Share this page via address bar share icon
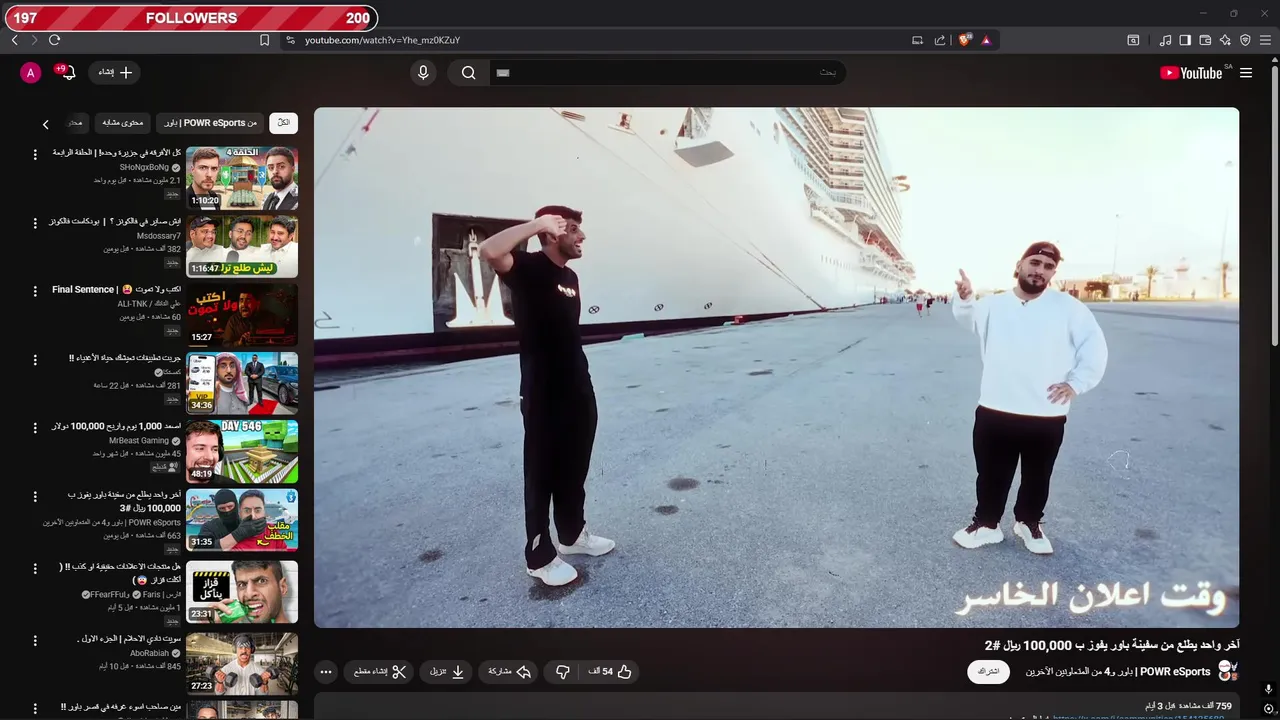1280x720 pixels. coord(940,40)
